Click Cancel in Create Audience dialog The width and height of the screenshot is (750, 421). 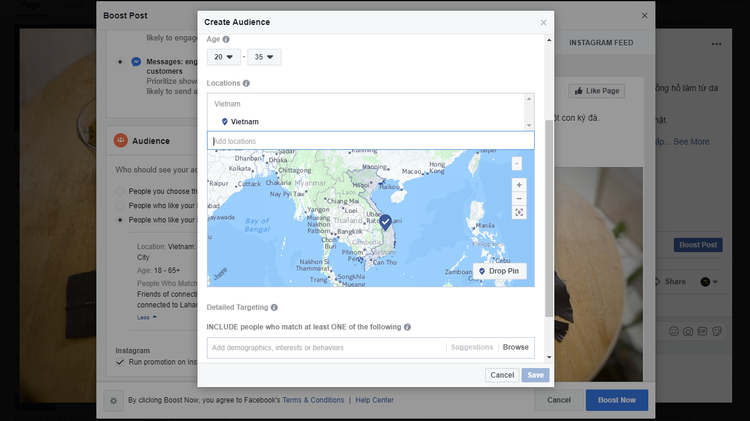[502, 375]
